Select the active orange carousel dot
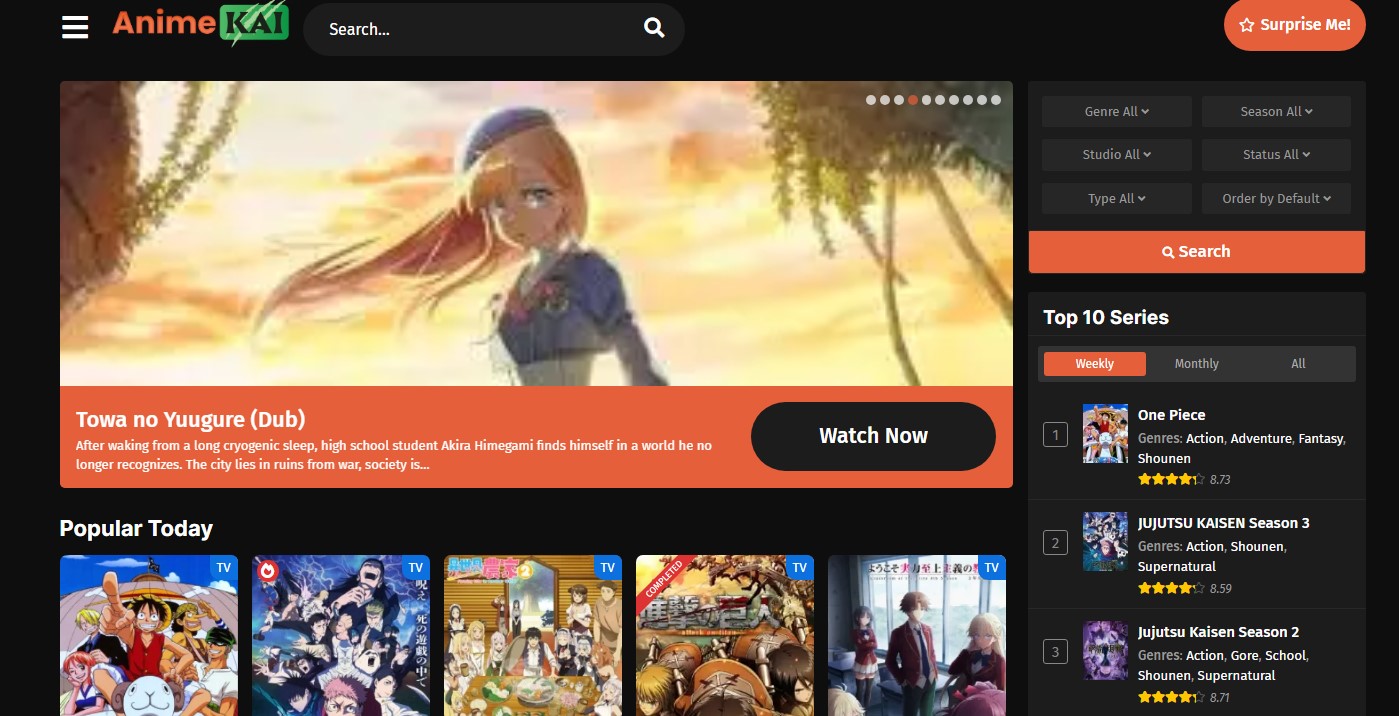The image size is (1399, 716). coord(913,100)
